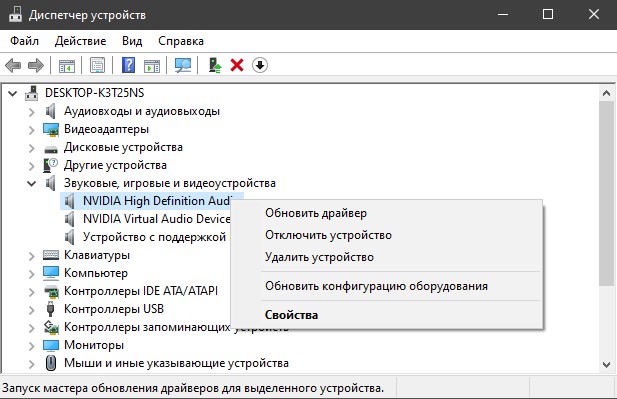This screenshot has height=399, width=617.
Task: Expand the Мониторы node
Action: (32, 346)
